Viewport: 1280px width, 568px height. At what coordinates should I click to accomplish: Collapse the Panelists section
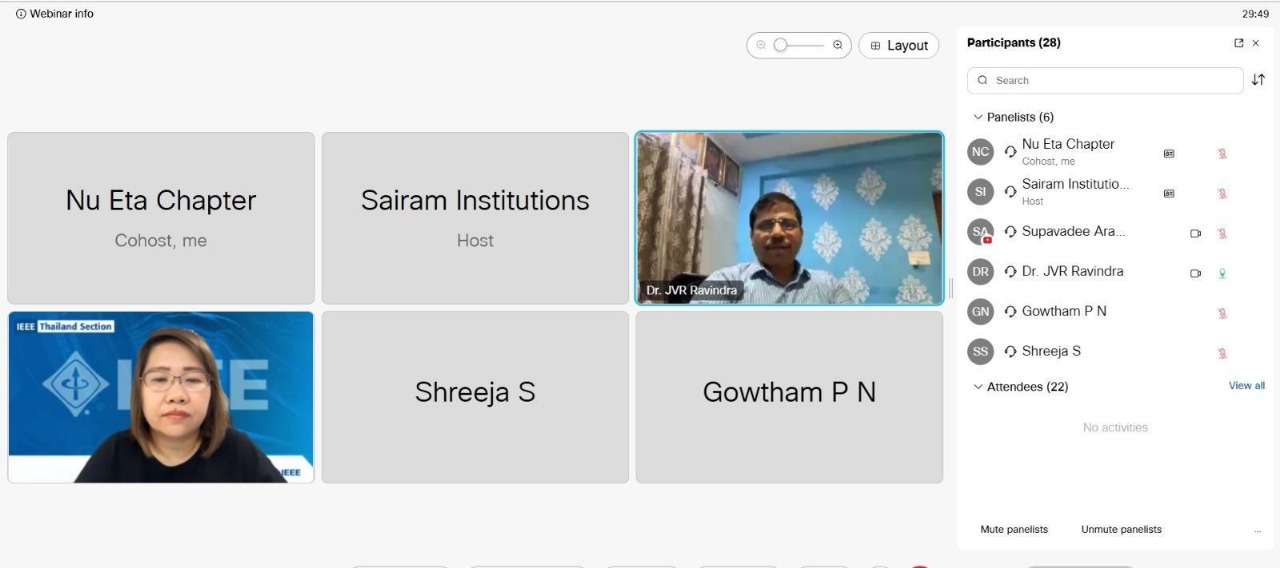coord(978,117)
